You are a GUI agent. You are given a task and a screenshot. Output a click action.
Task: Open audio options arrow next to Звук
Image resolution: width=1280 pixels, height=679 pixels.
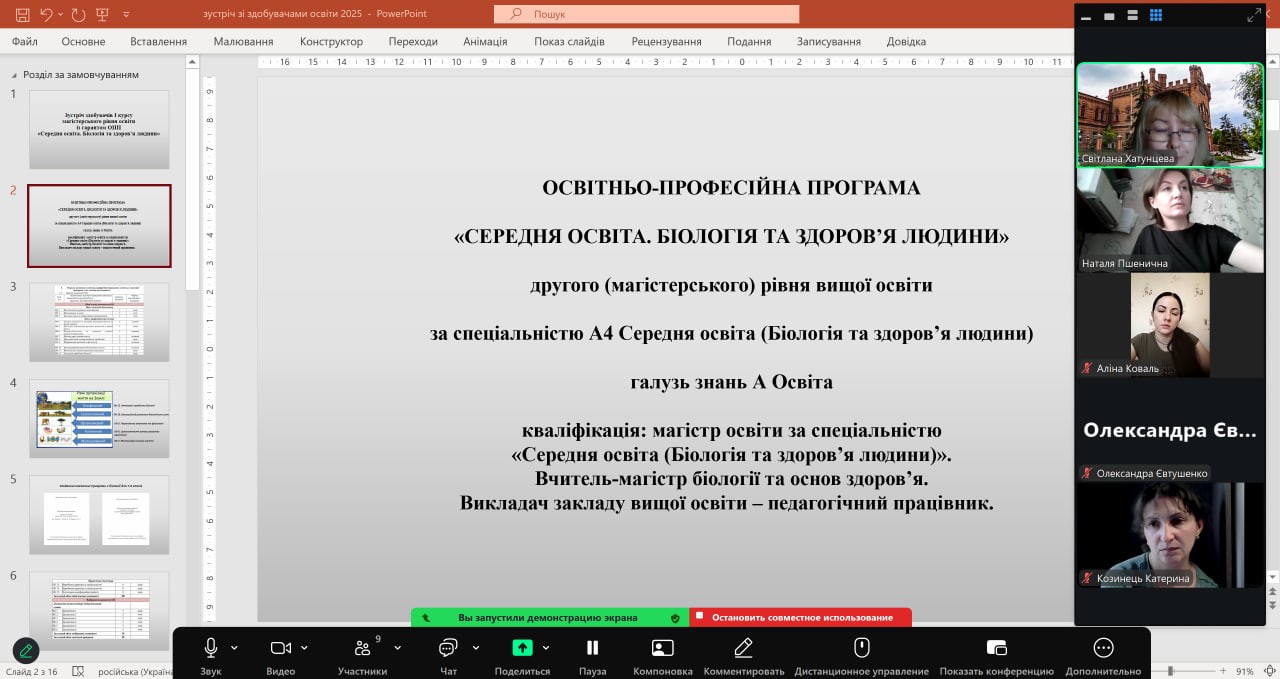pos(234,647)
